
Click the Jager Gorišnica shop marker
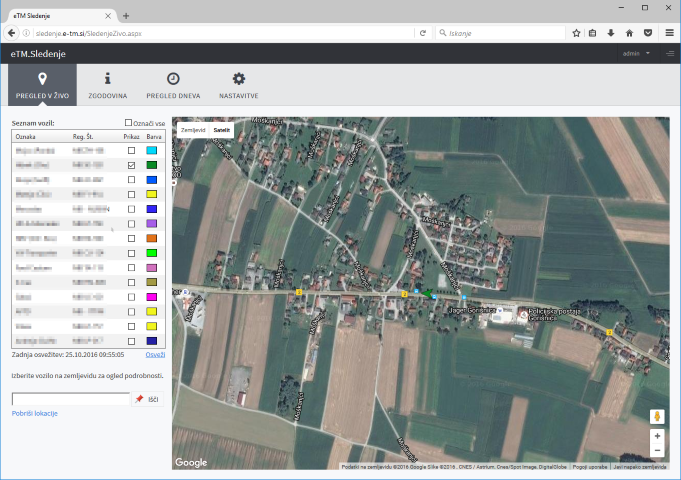(x=500, y=310)
